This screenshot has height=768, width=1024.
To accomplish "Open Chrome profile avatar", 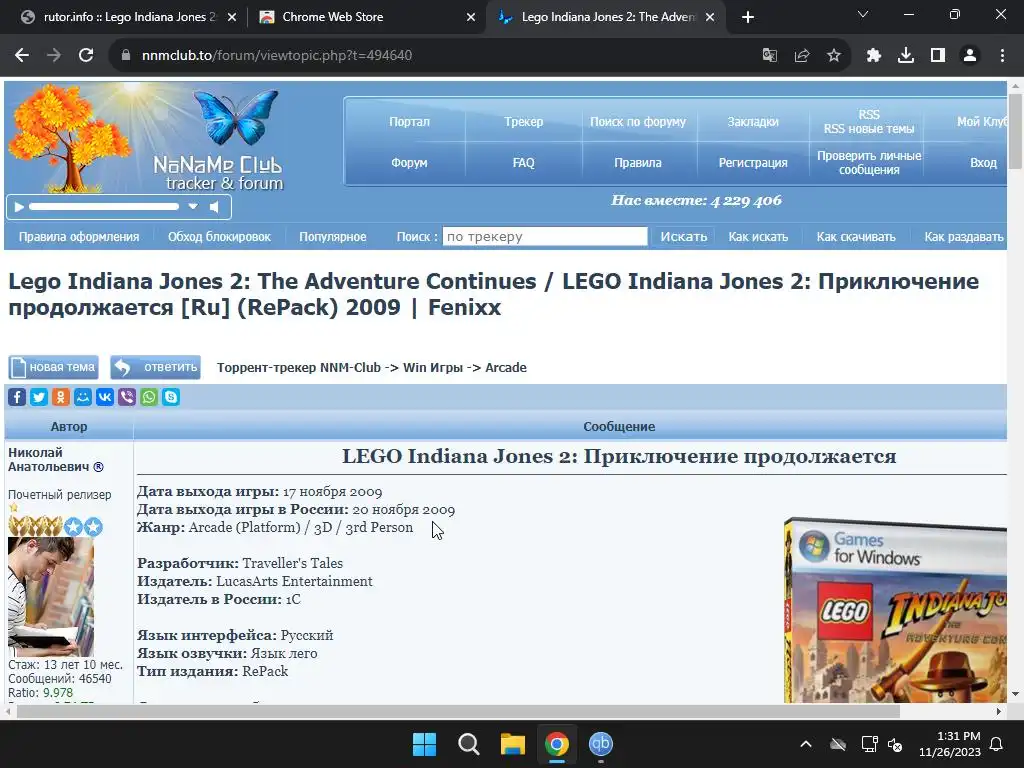I will [970, 56].
